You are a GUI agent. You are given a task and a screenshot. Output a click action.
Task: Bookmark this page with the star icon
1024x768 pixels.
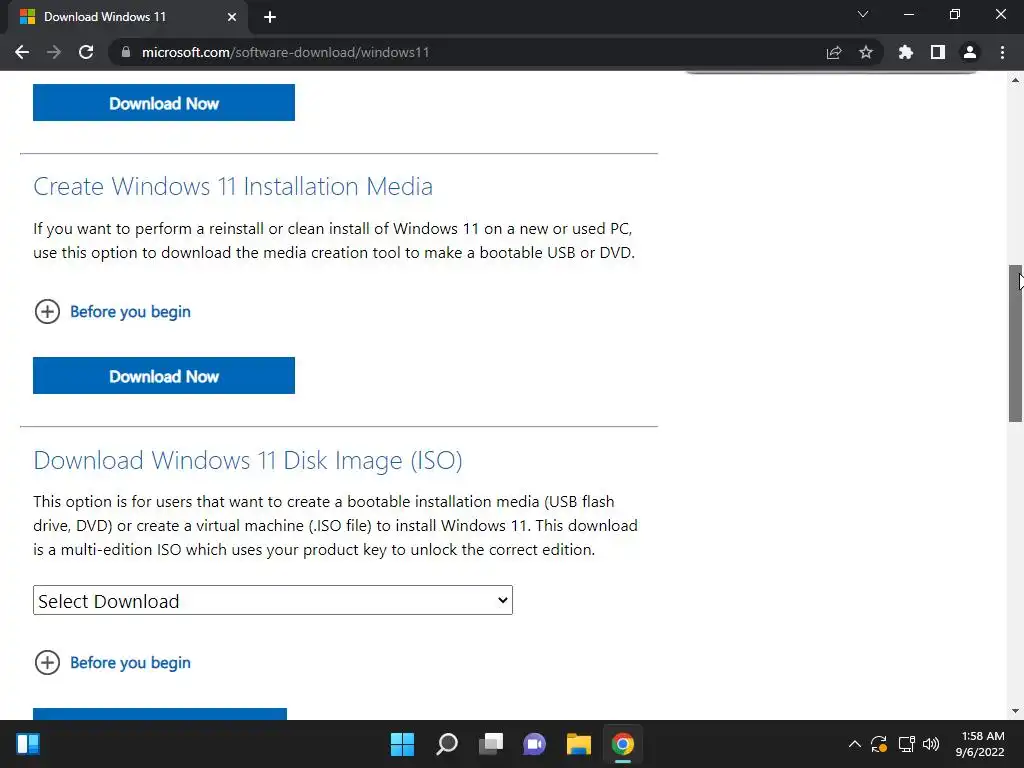click(x=865, y=52)
